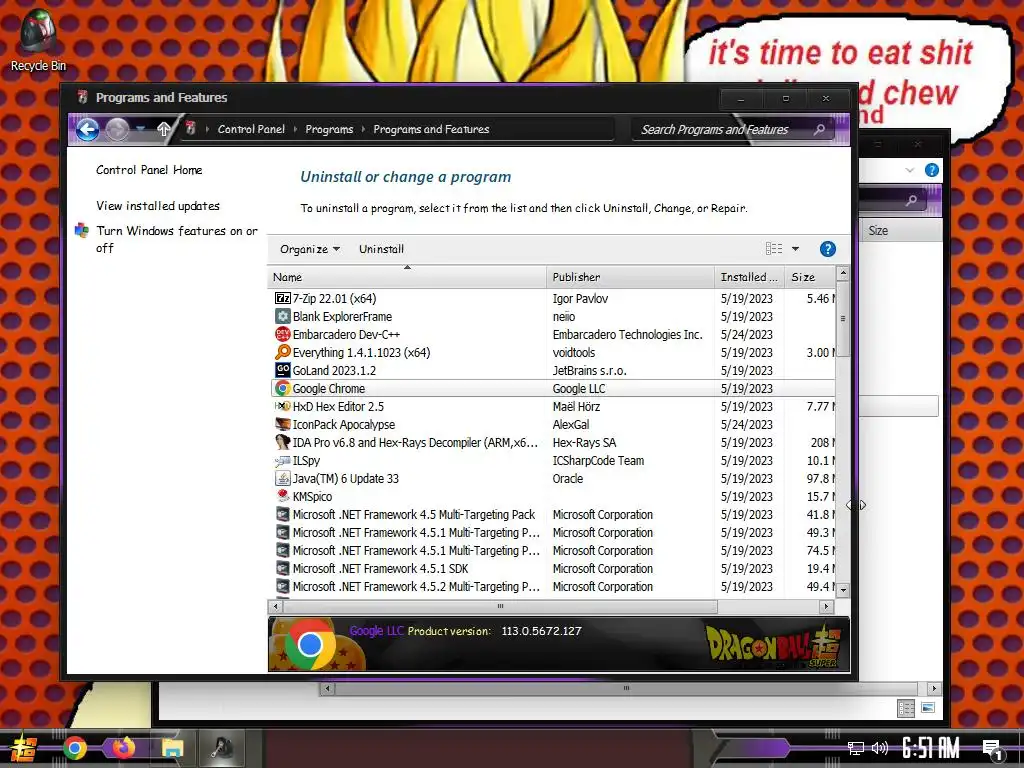Open File Explorer from the taskbar
Image resolution: width=1024 pixels, height=768 pixels.
(172, 748)
